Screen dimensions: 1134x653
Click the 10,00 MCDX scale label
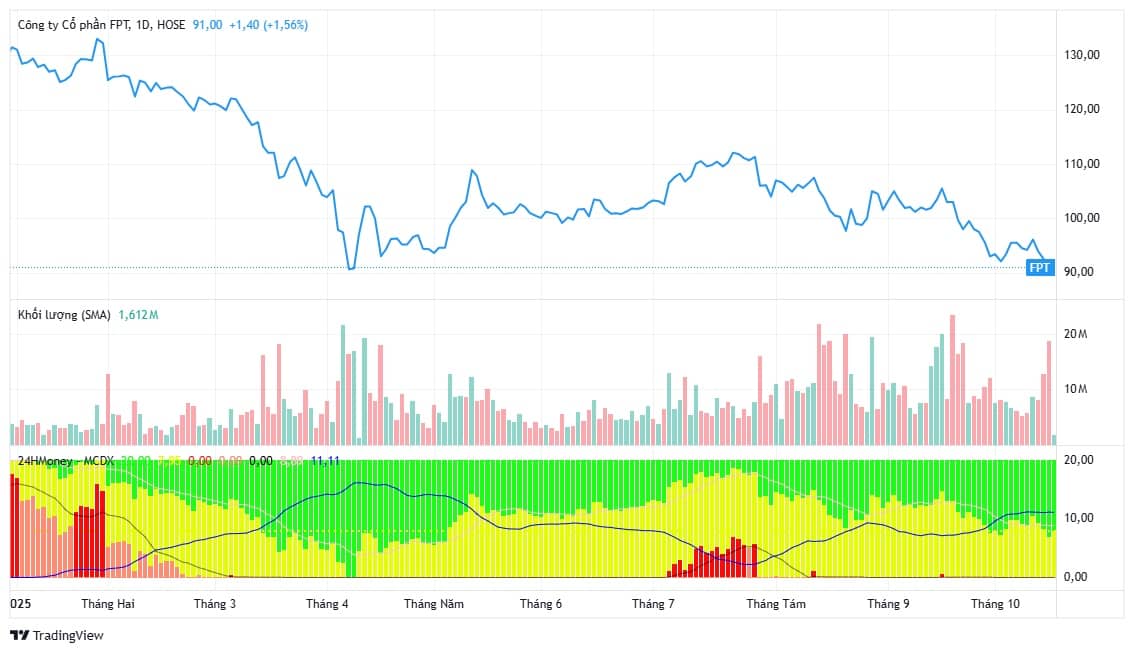click(1083, 518)
